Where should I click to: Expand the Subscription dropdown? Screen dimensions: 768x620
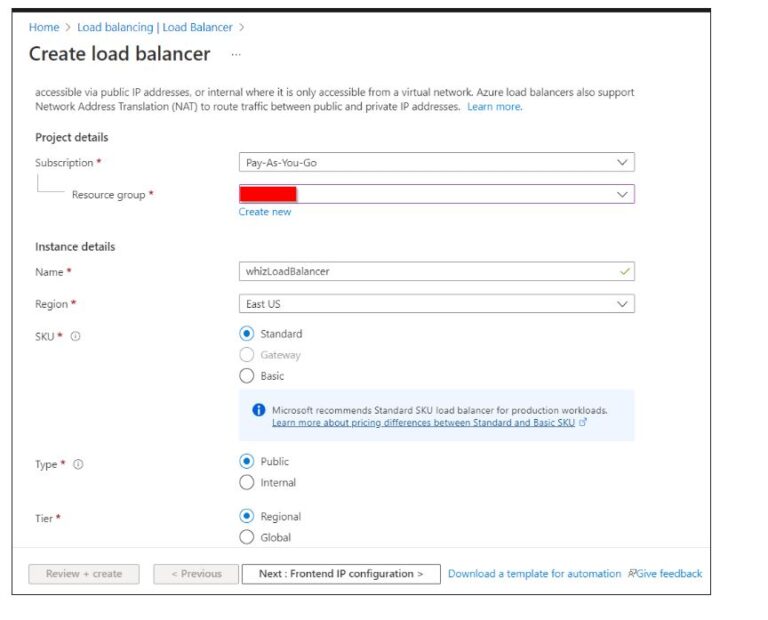tap(436, 162)
